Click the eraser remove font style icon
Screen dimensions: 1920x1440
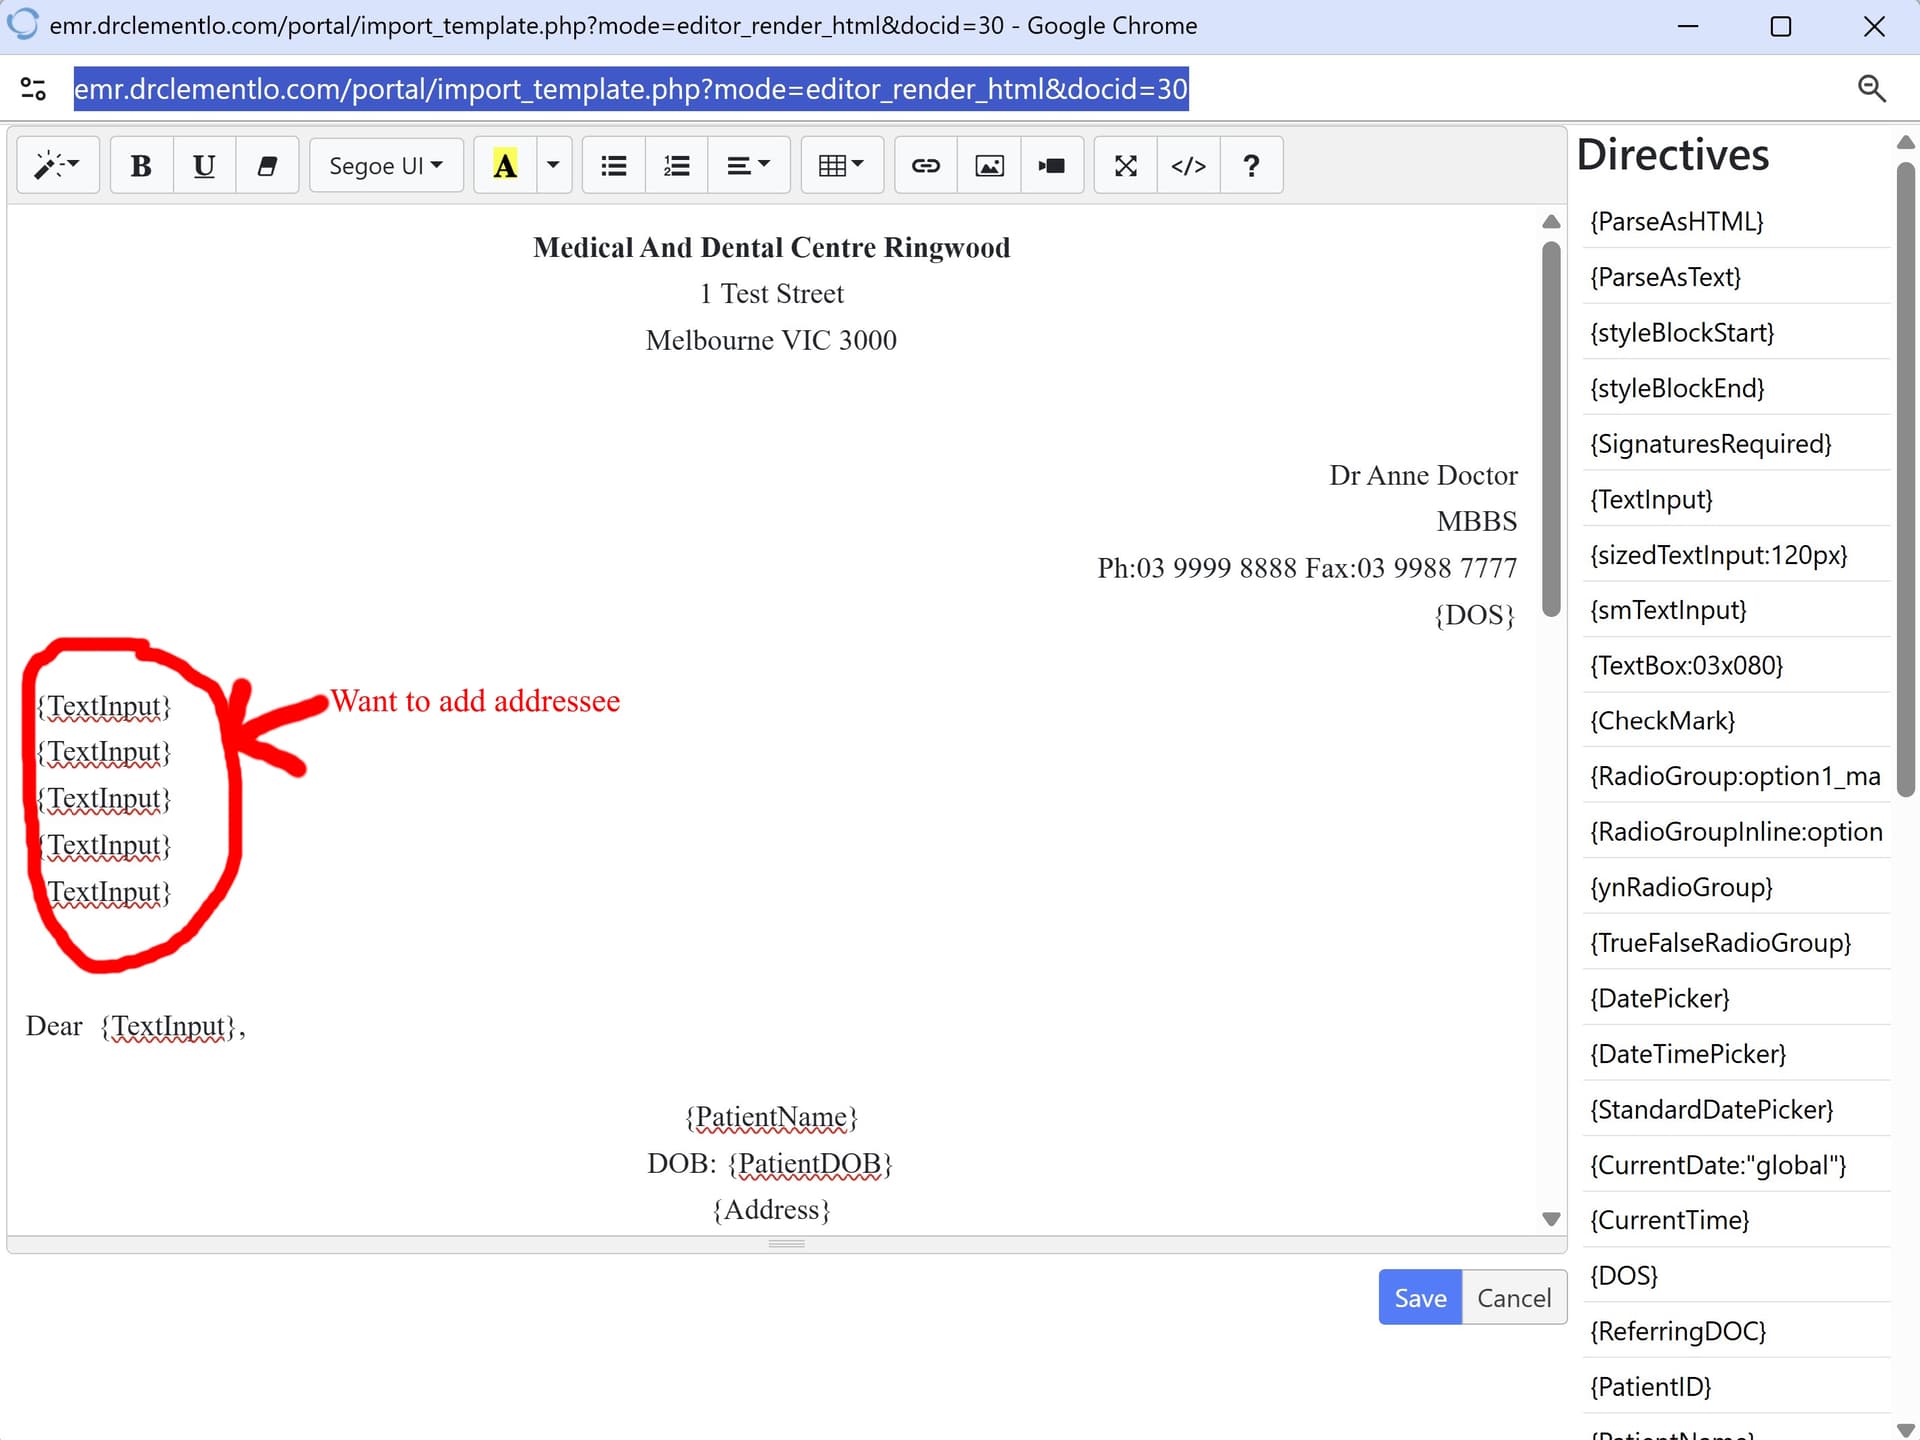267,165
